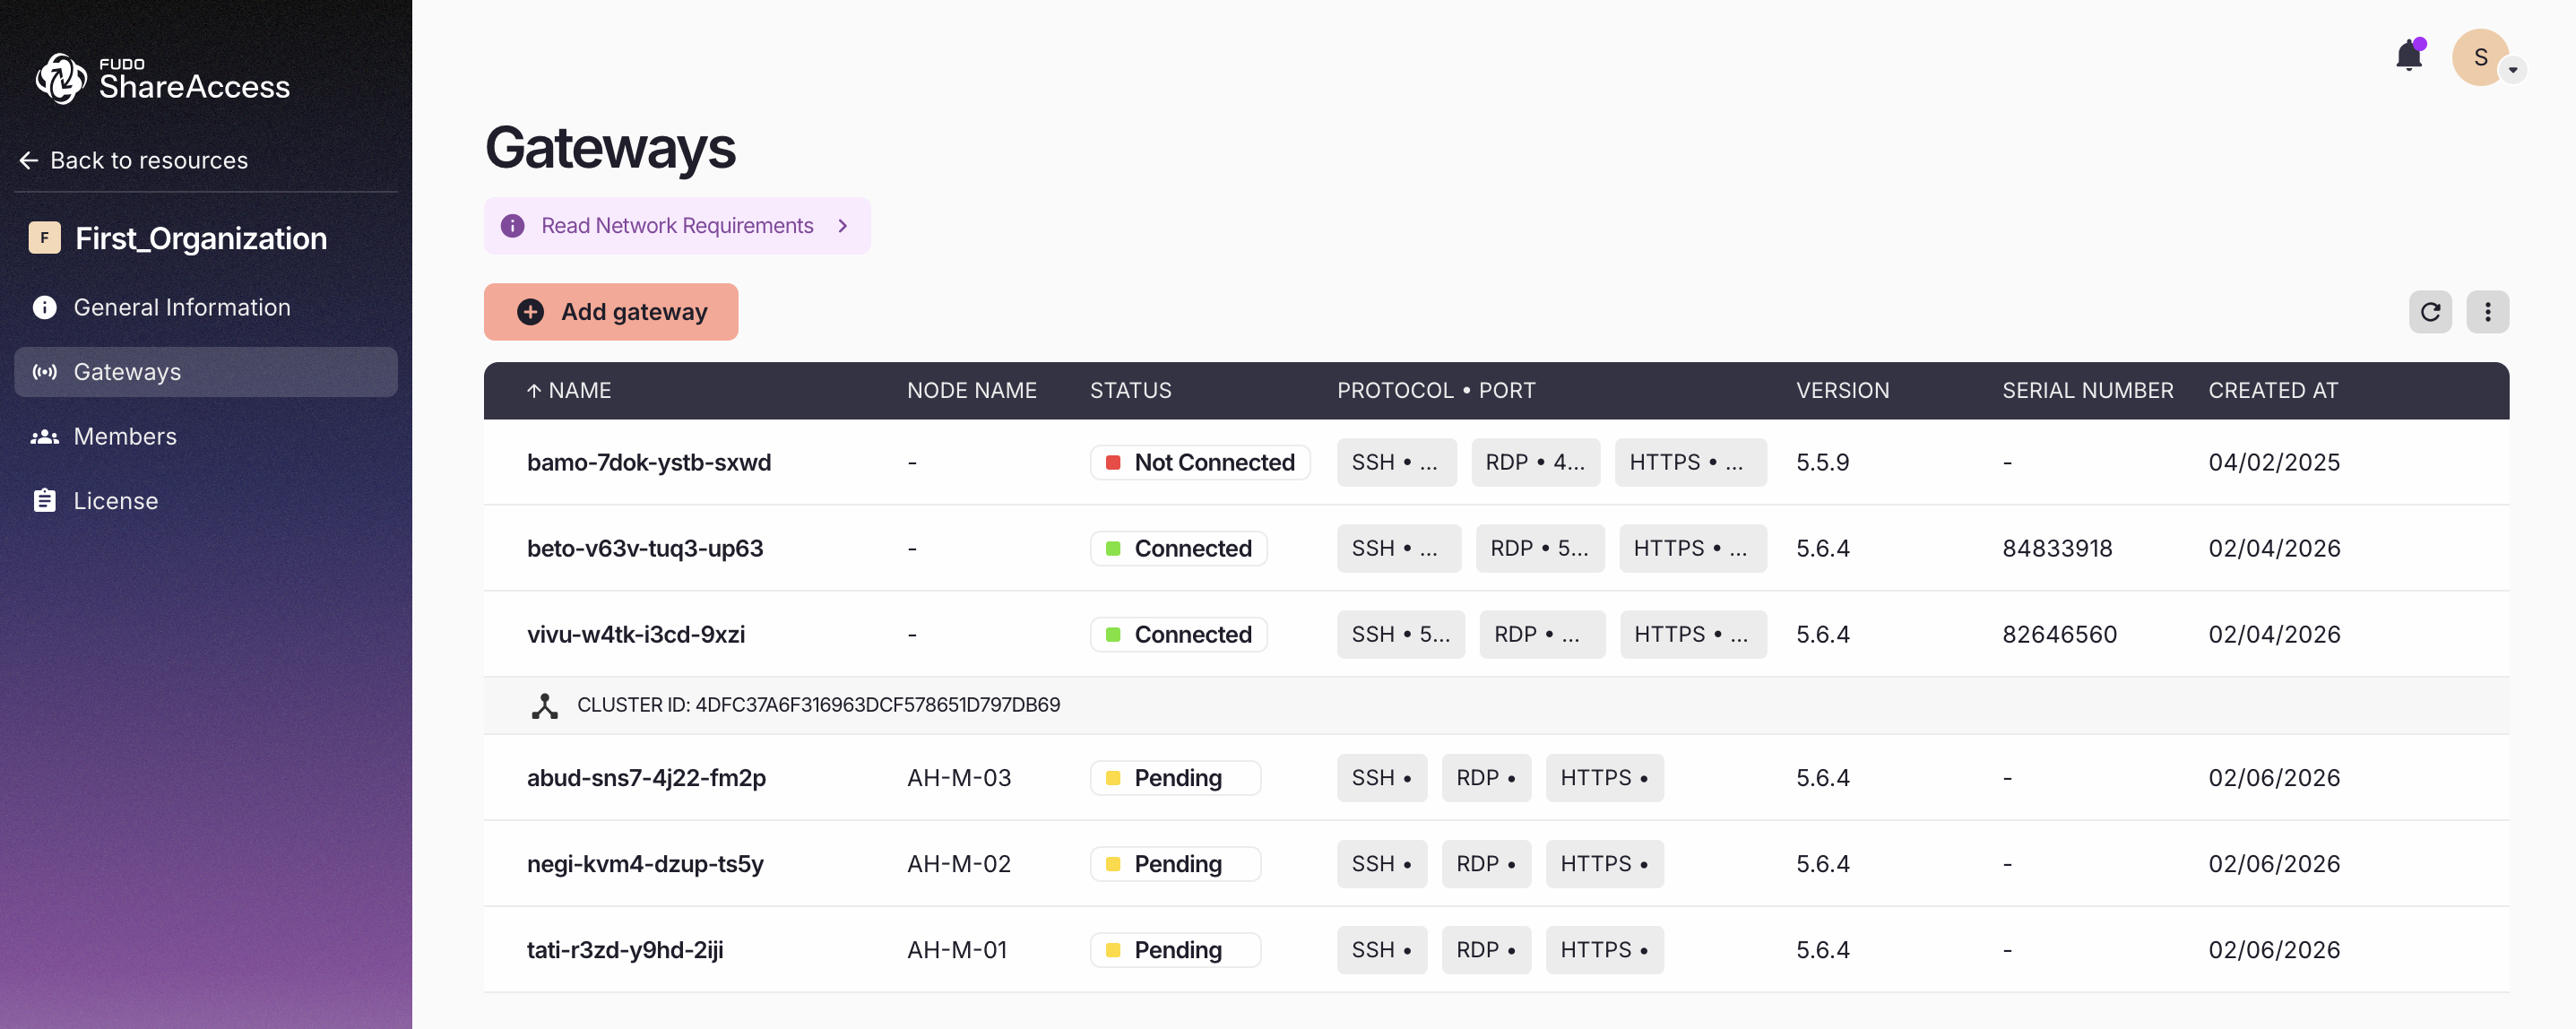Screen dimensions: 2576x1029
Task: Expand the Read Network Requirements chevron
Action: click(x=843, y=226)
